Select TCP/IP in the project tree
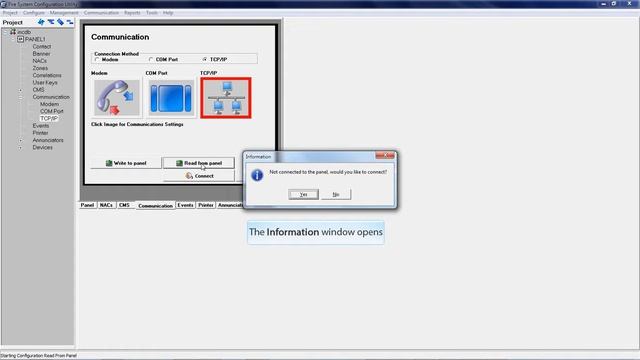Viewport: 640px width, 360px height. pos(49,118)
